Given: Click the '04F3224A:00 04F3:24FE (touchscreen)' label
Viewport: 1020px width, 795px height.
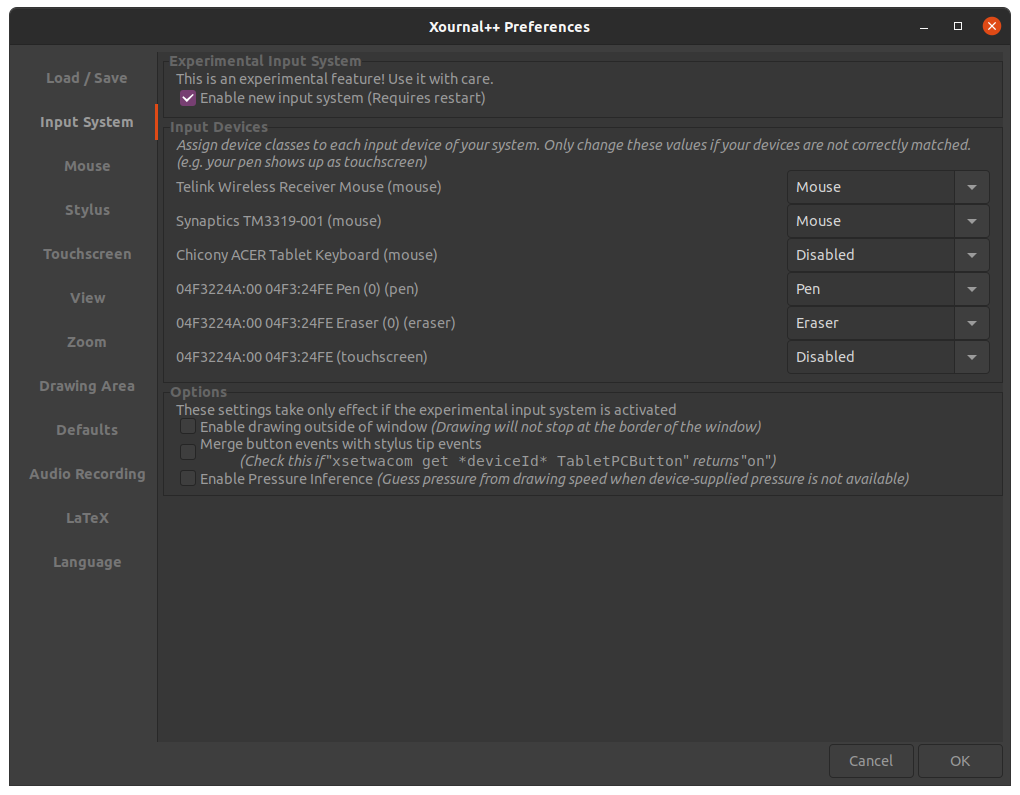Looking at the screenshot, I should (301, 357).
